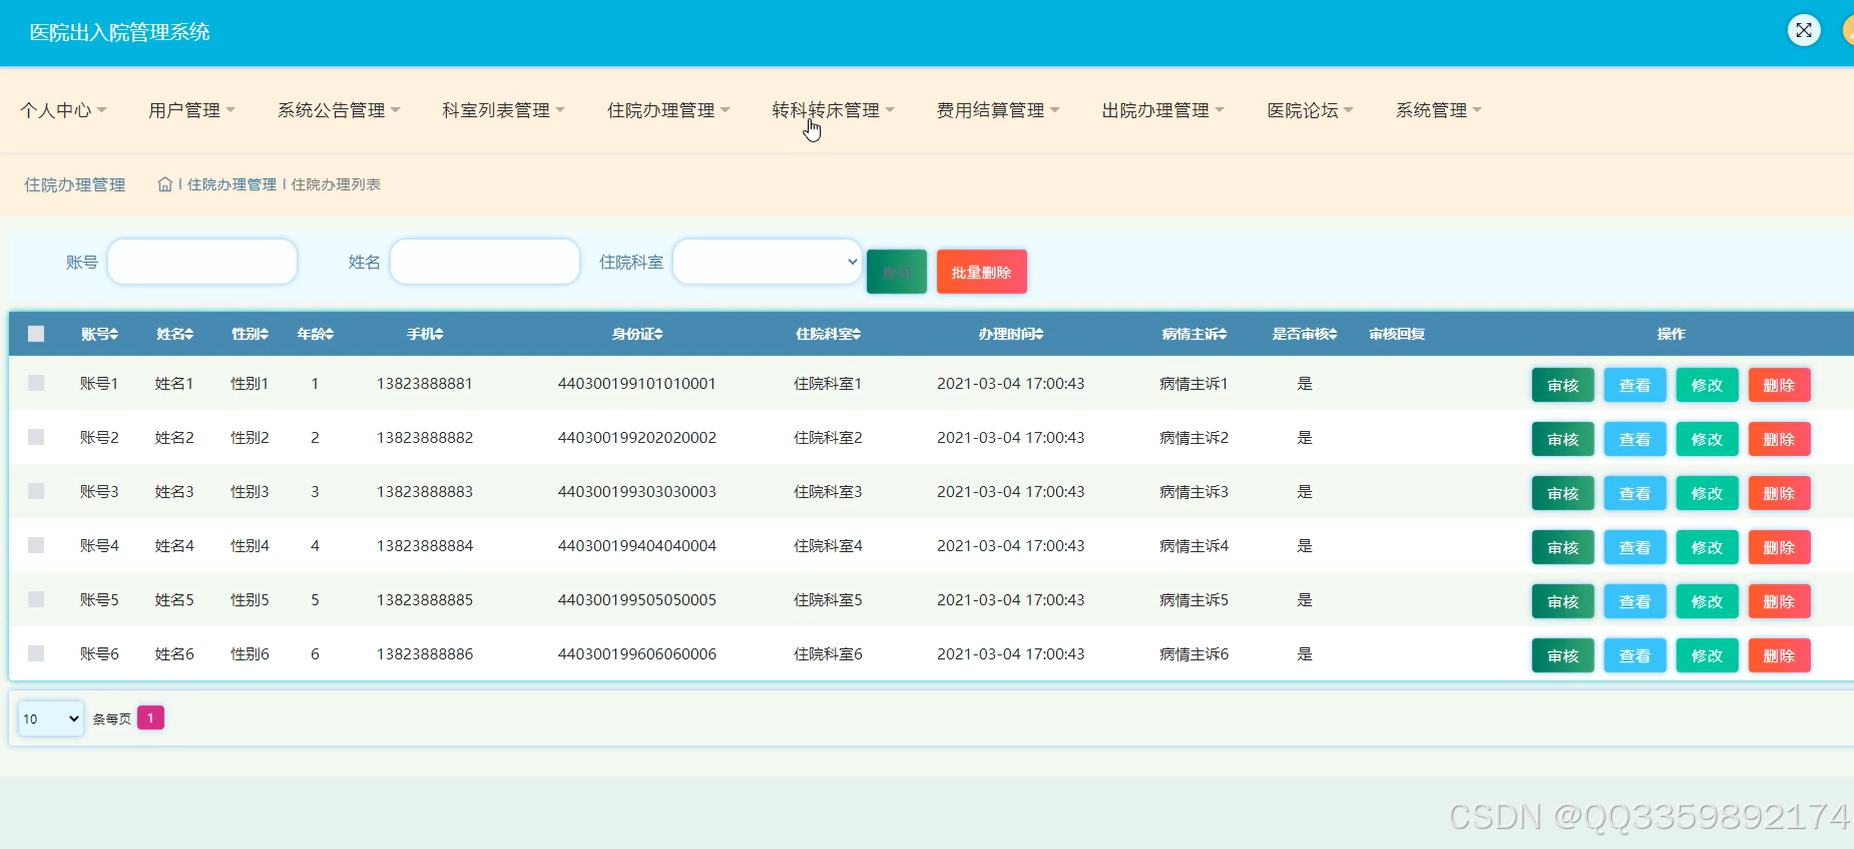The height and width of the screenshot is (849, 1854).
Task: Check the checkbox for 账号2 row
Action: pos(36,437)
